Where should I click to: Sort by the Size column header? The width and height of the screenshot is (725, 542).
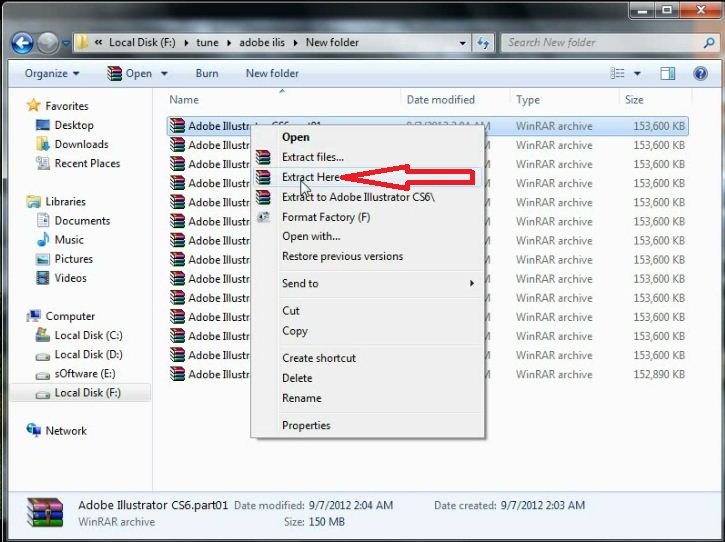634,99
